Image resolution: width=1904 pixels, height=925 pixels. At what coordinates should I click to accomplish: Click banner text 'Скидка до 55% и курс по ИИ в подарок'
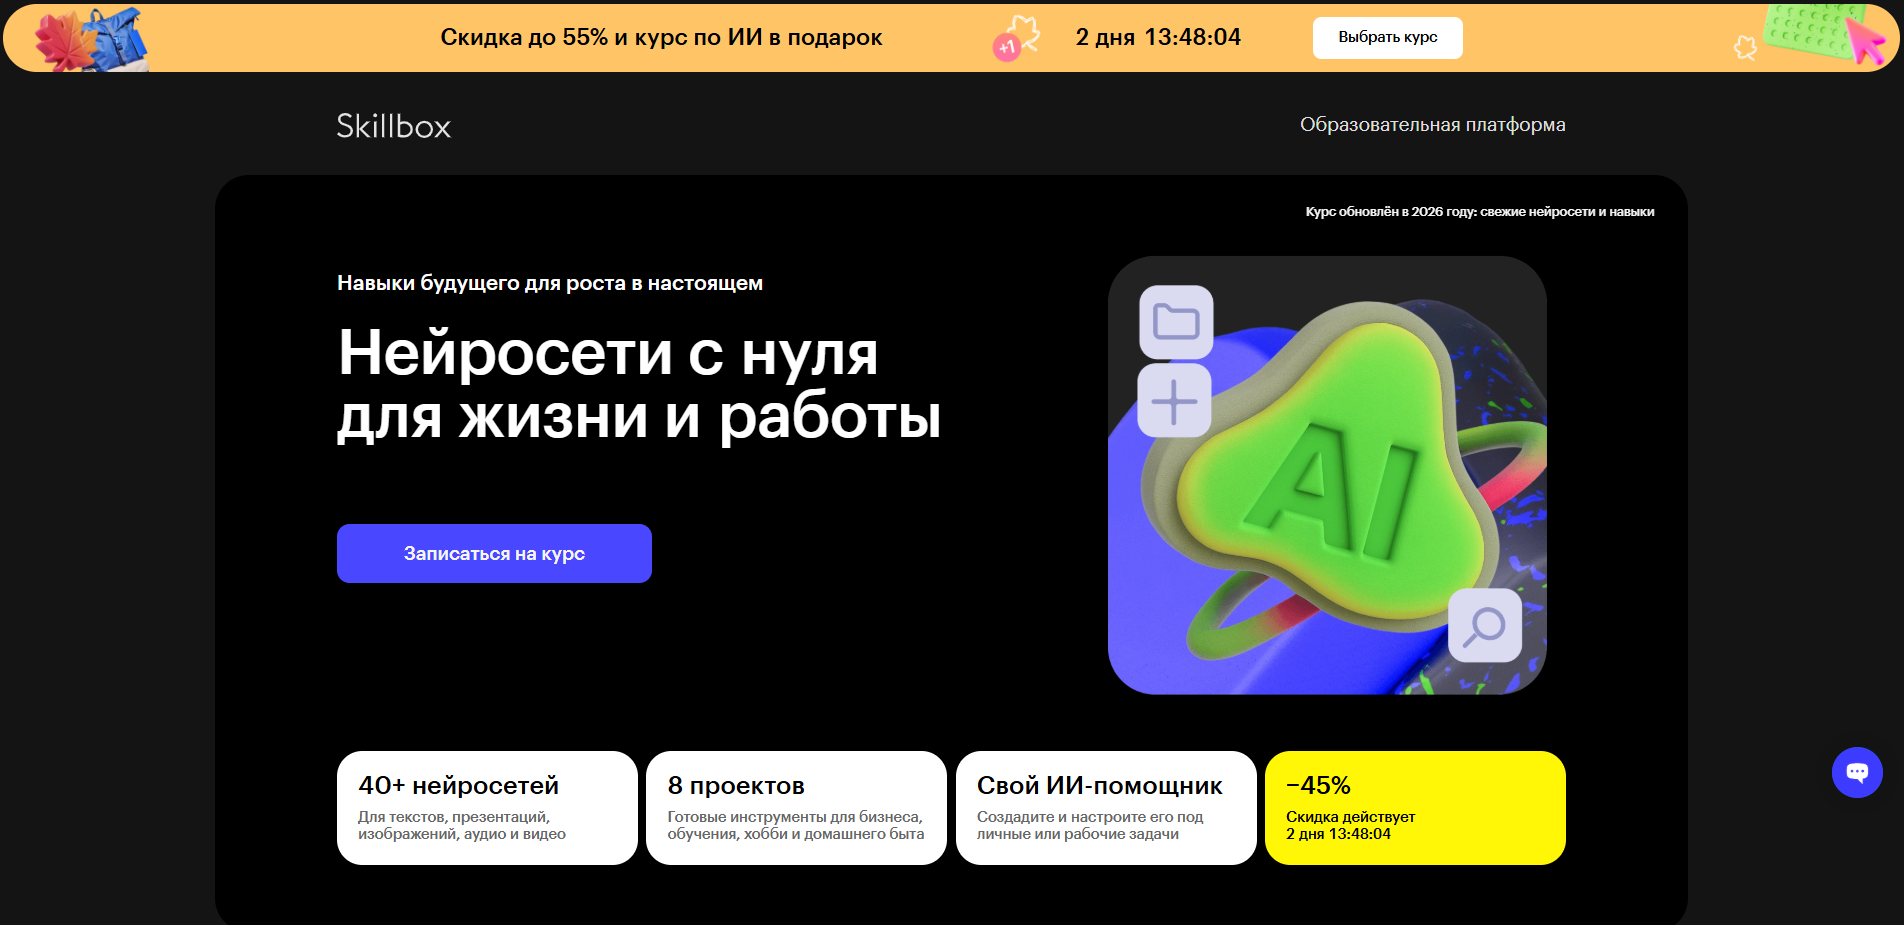[x=661, y=37]
